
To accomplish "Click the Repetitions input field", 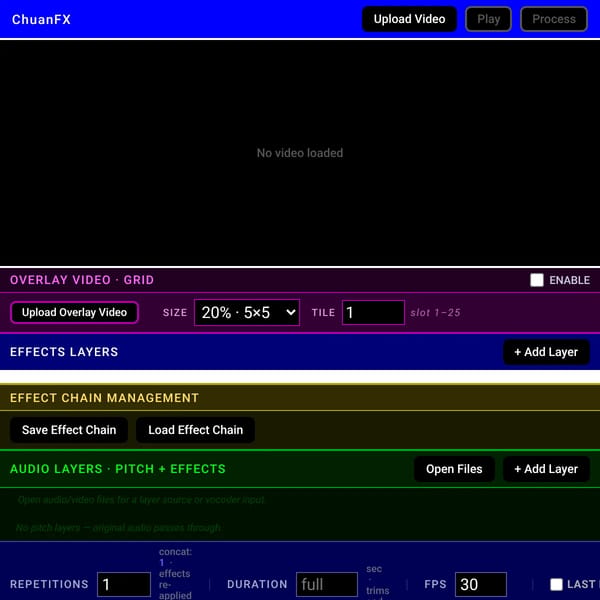I will click(124, 584).
